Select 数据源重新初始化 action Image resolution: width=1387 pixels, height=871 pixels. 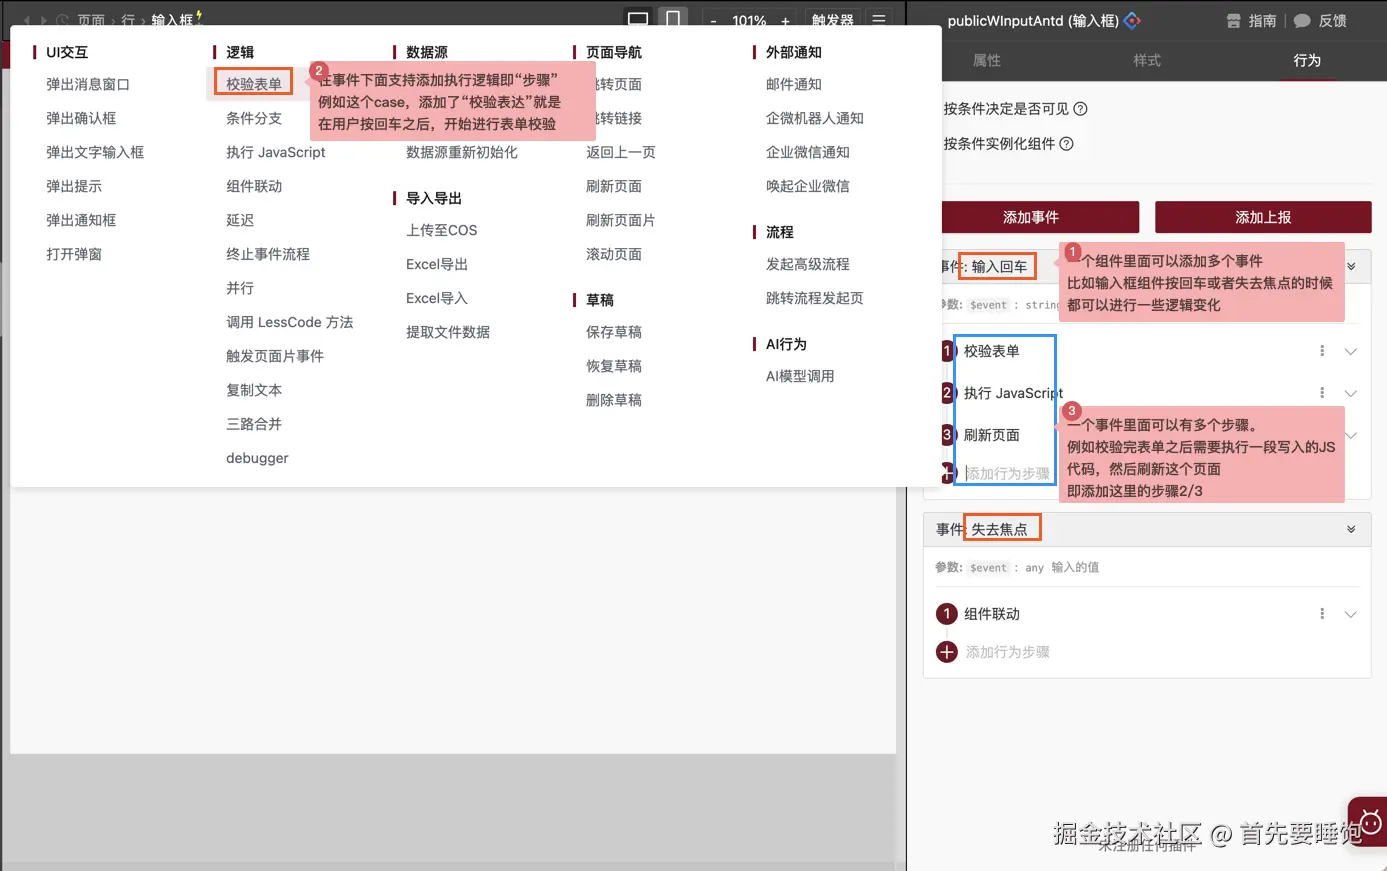(x=462, y=152)
